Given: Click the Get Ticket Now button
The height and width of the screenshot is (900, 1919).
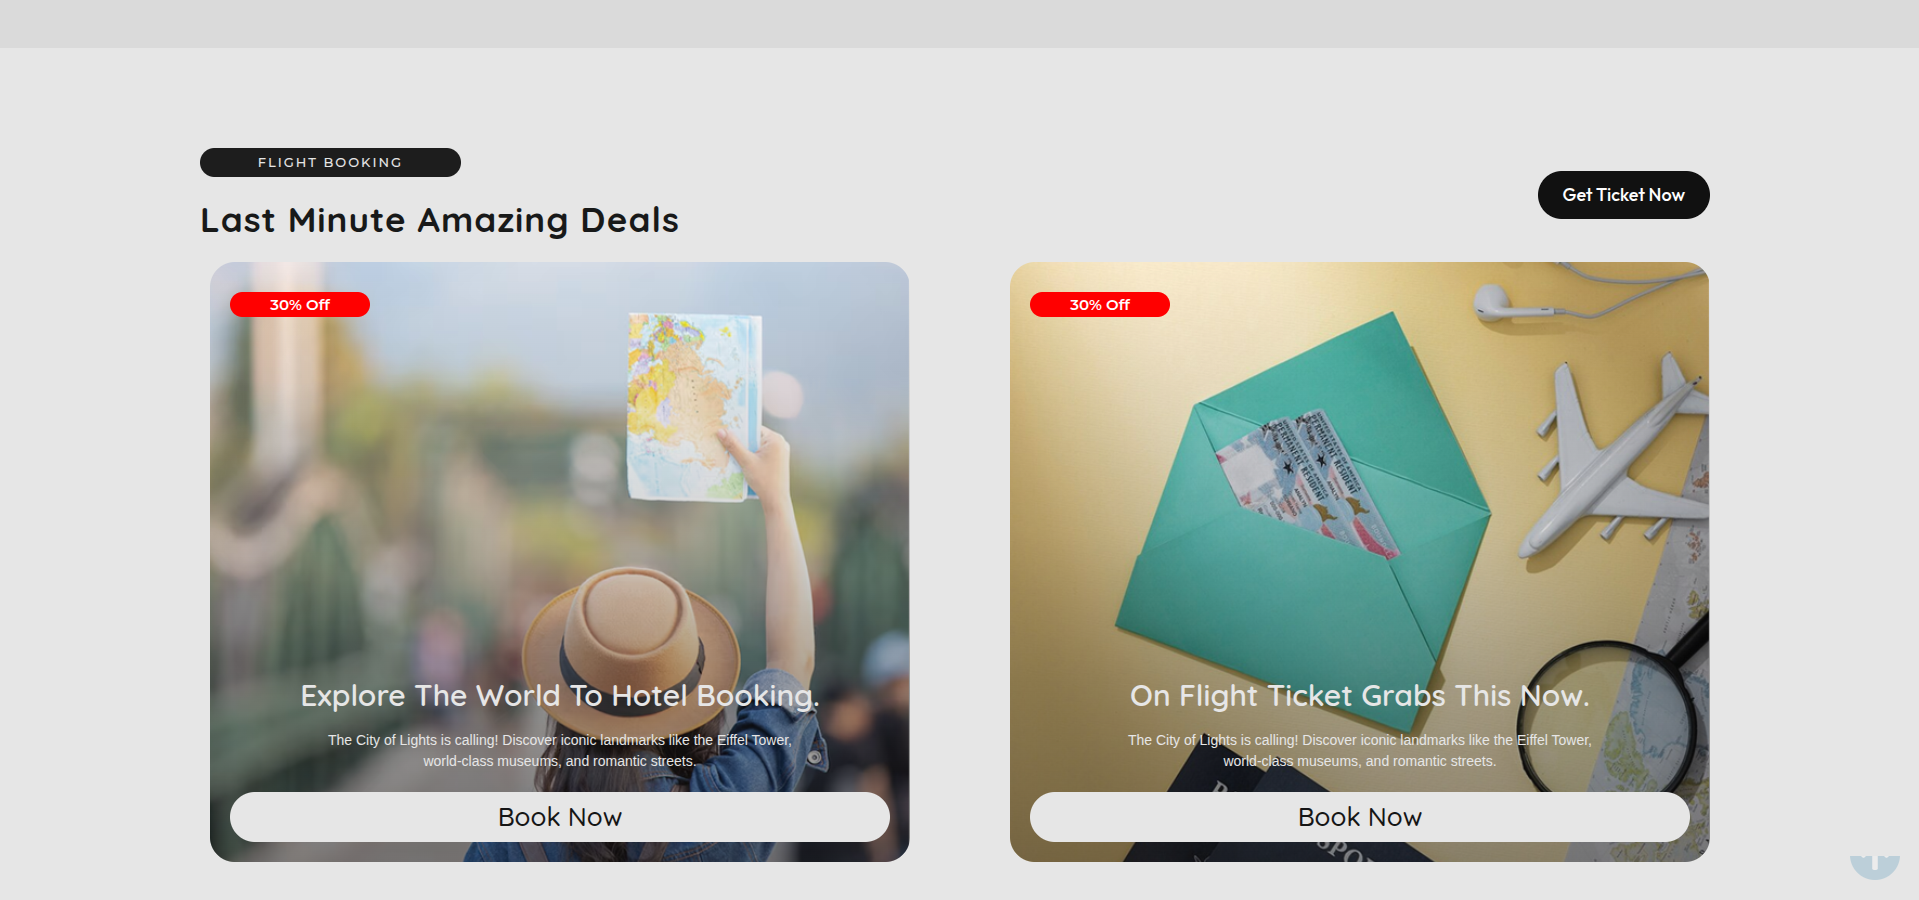Looking at the screenshot, I should (x=1623, y=195).
